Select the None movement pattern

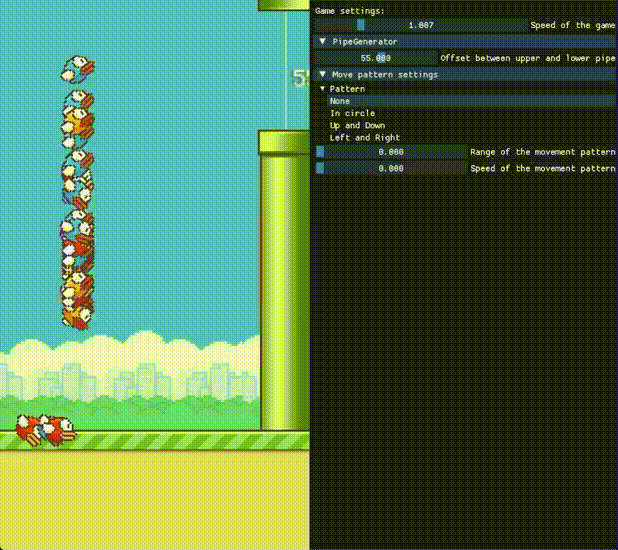pyautogui.click(x=471, y=101)
